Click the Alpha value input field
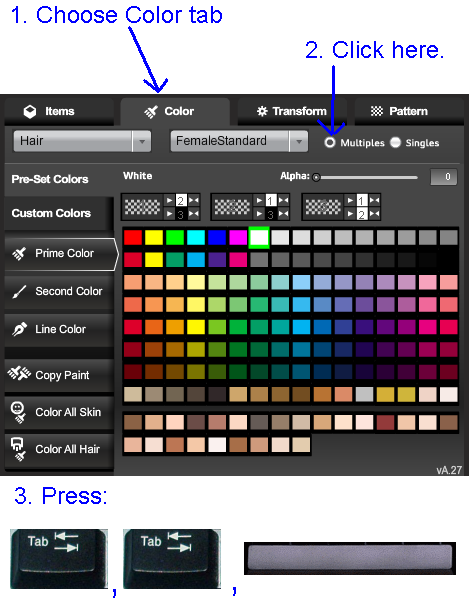 [x=444, y=177]
